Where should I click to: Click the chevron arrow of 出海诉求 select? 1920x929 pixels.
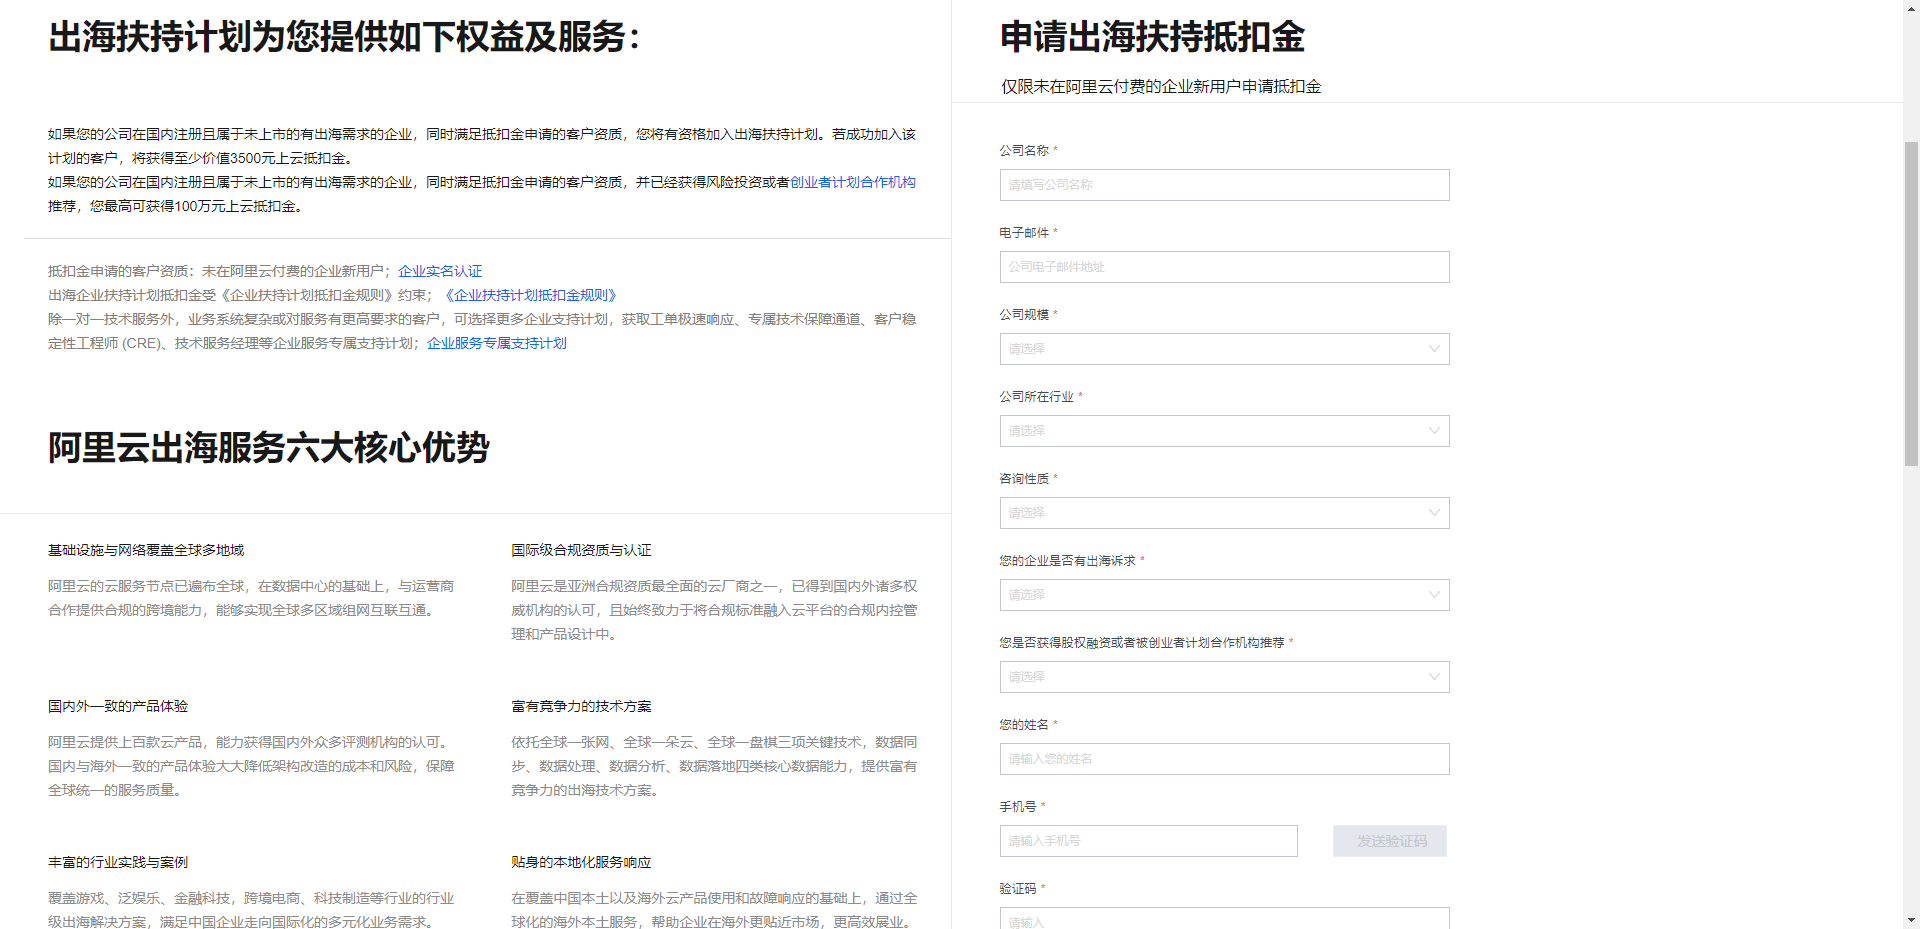(x=1434, y=595)
